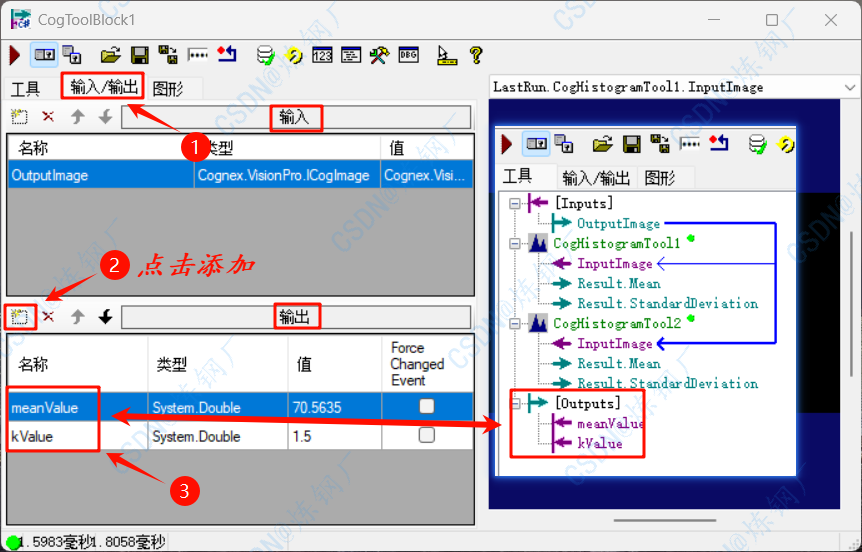862x552 pixels.
Task: Click the 1.8058毫秒 status bar text
Action: pos(128,543)
